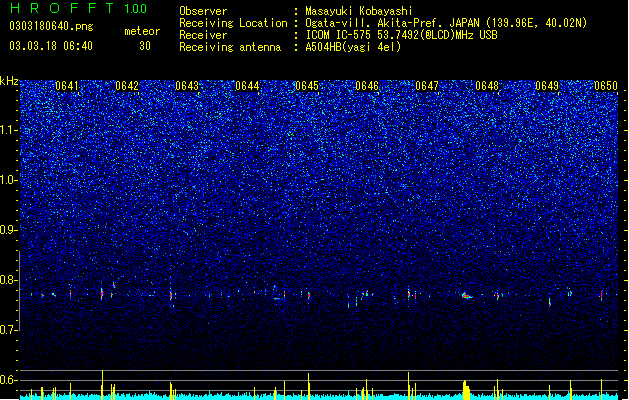Click the 1.0 kHz axis label

pos(9,180)
